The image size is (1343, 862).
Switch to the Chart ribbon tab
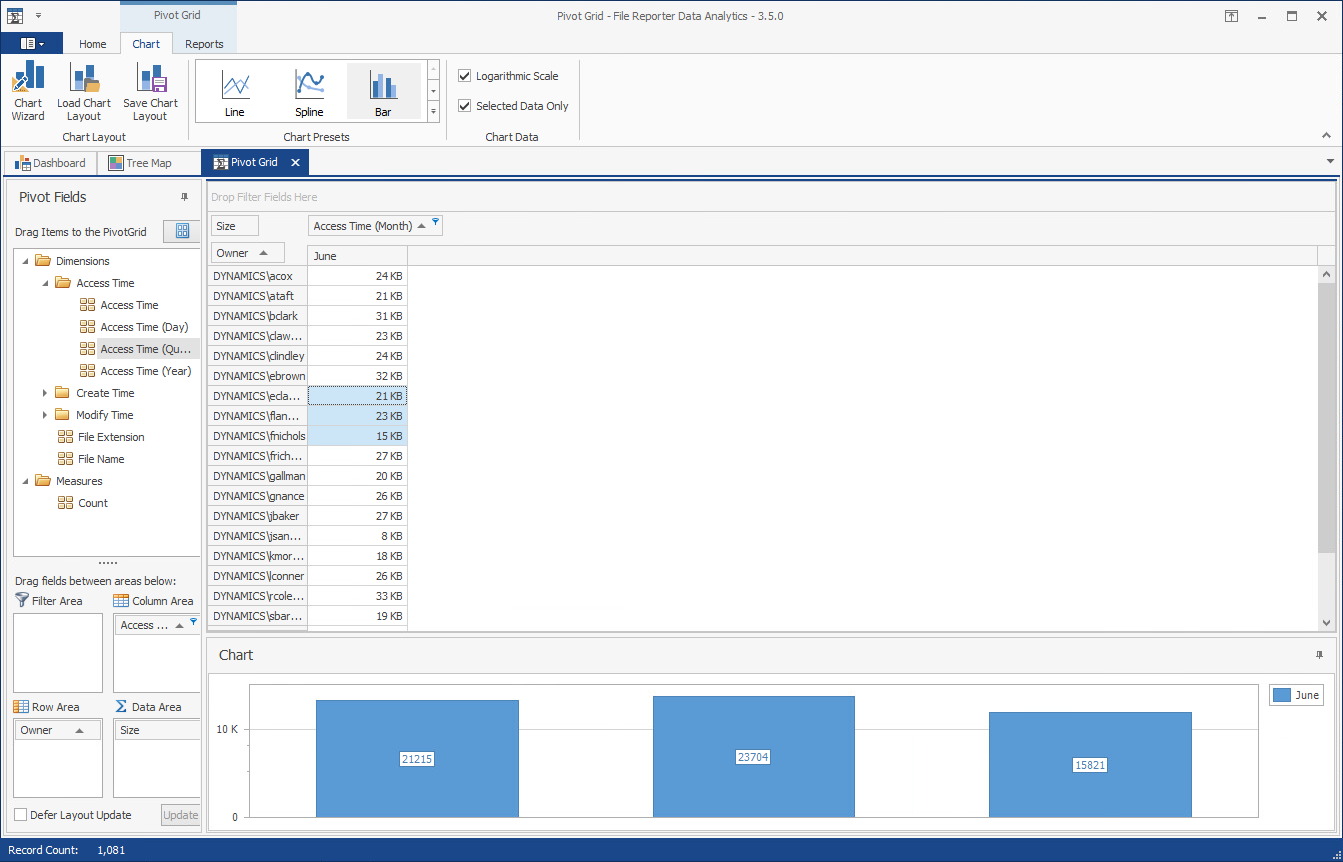146,44
